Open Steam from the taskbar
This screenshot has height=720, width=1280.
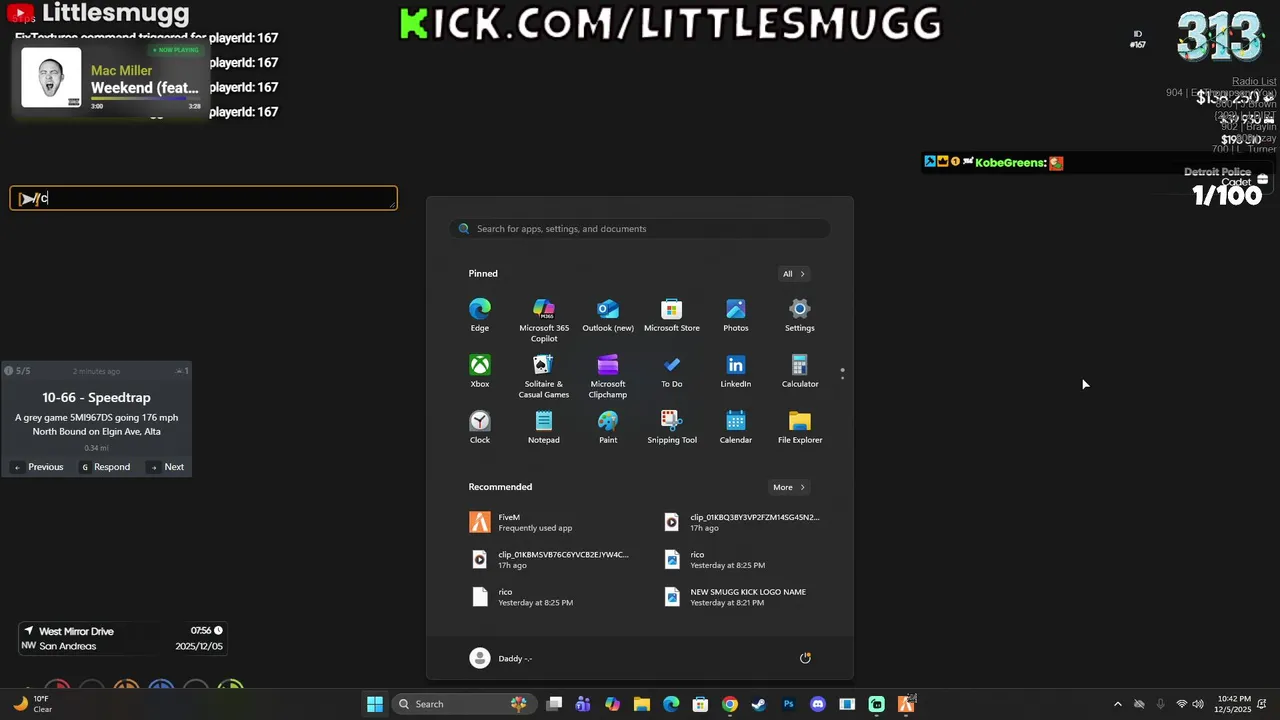tap(759, 704)
